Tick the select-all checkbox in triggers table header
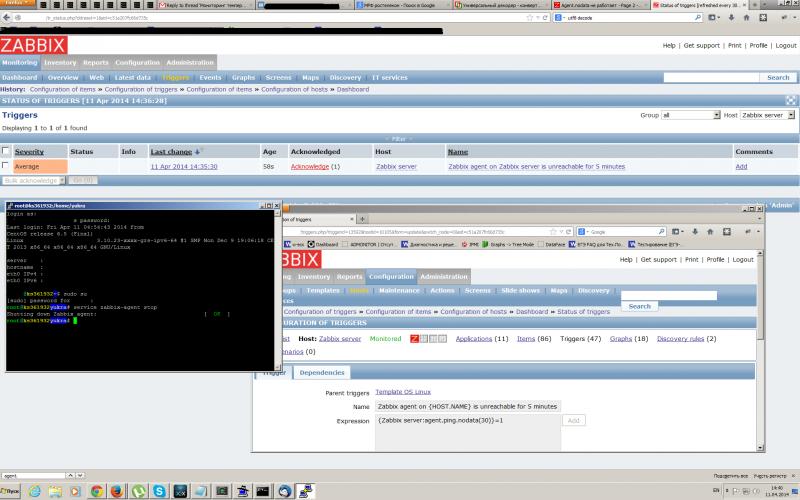The width and height of the screenshot is (800, 500). pyautogui.click(x=6, y=151)
